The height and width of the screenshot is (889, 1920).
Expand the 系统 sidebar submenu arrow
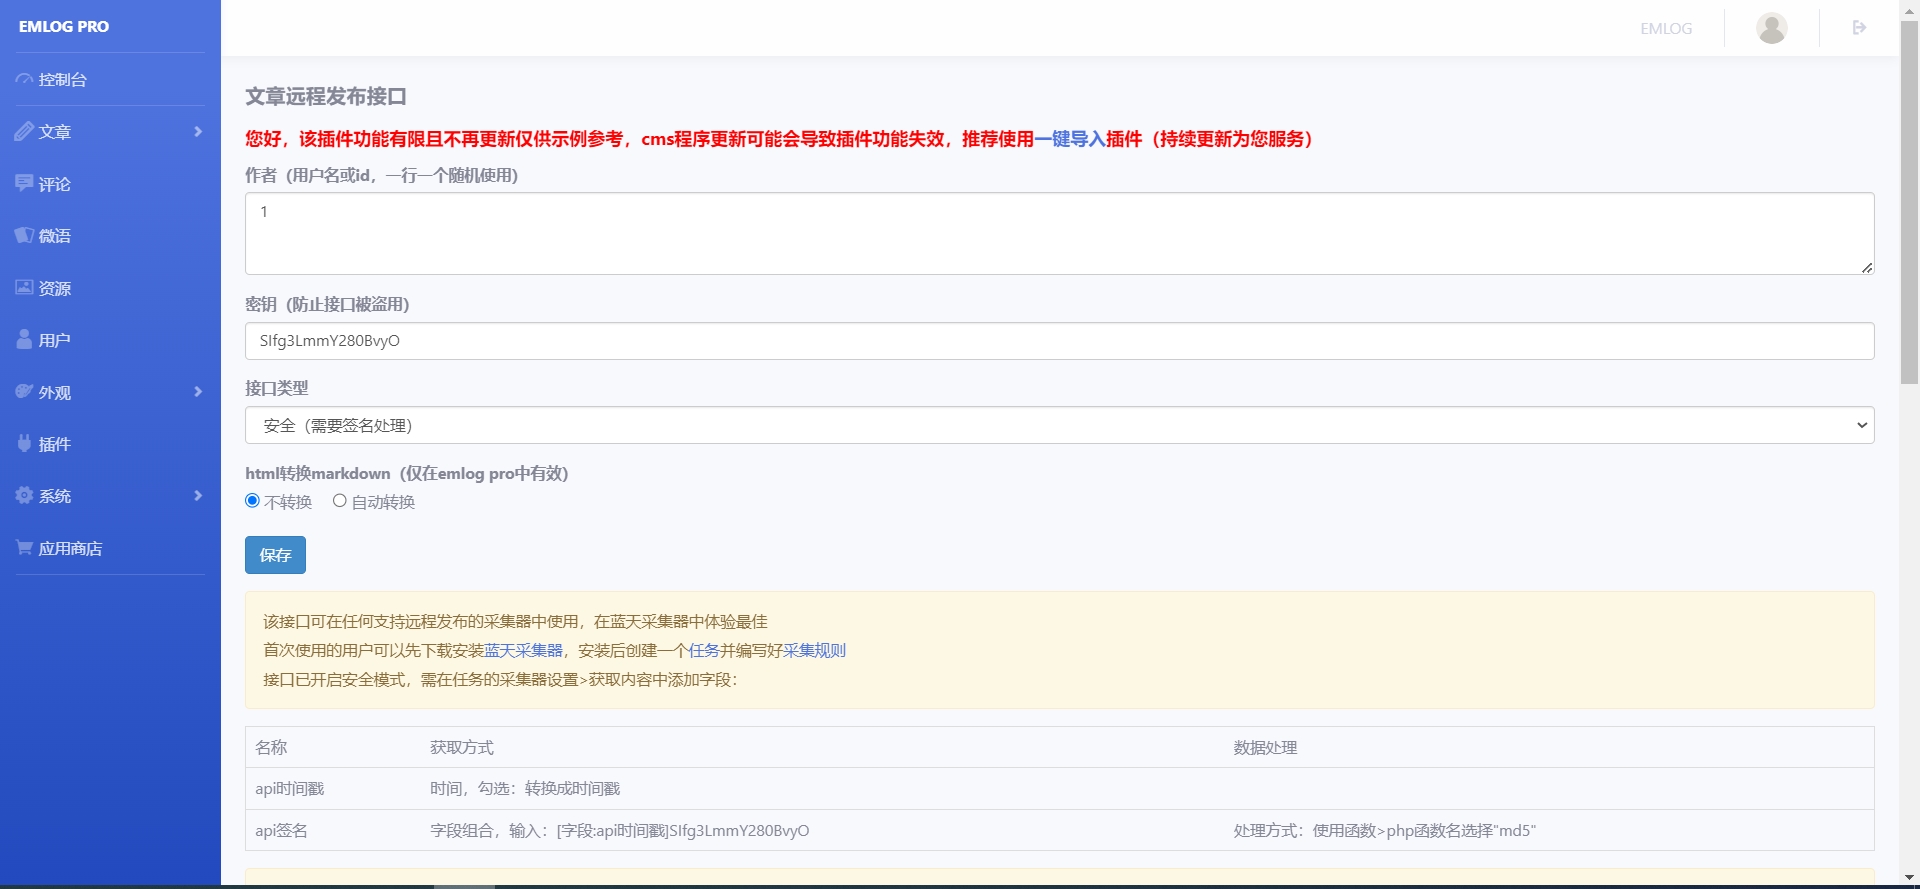198,495
